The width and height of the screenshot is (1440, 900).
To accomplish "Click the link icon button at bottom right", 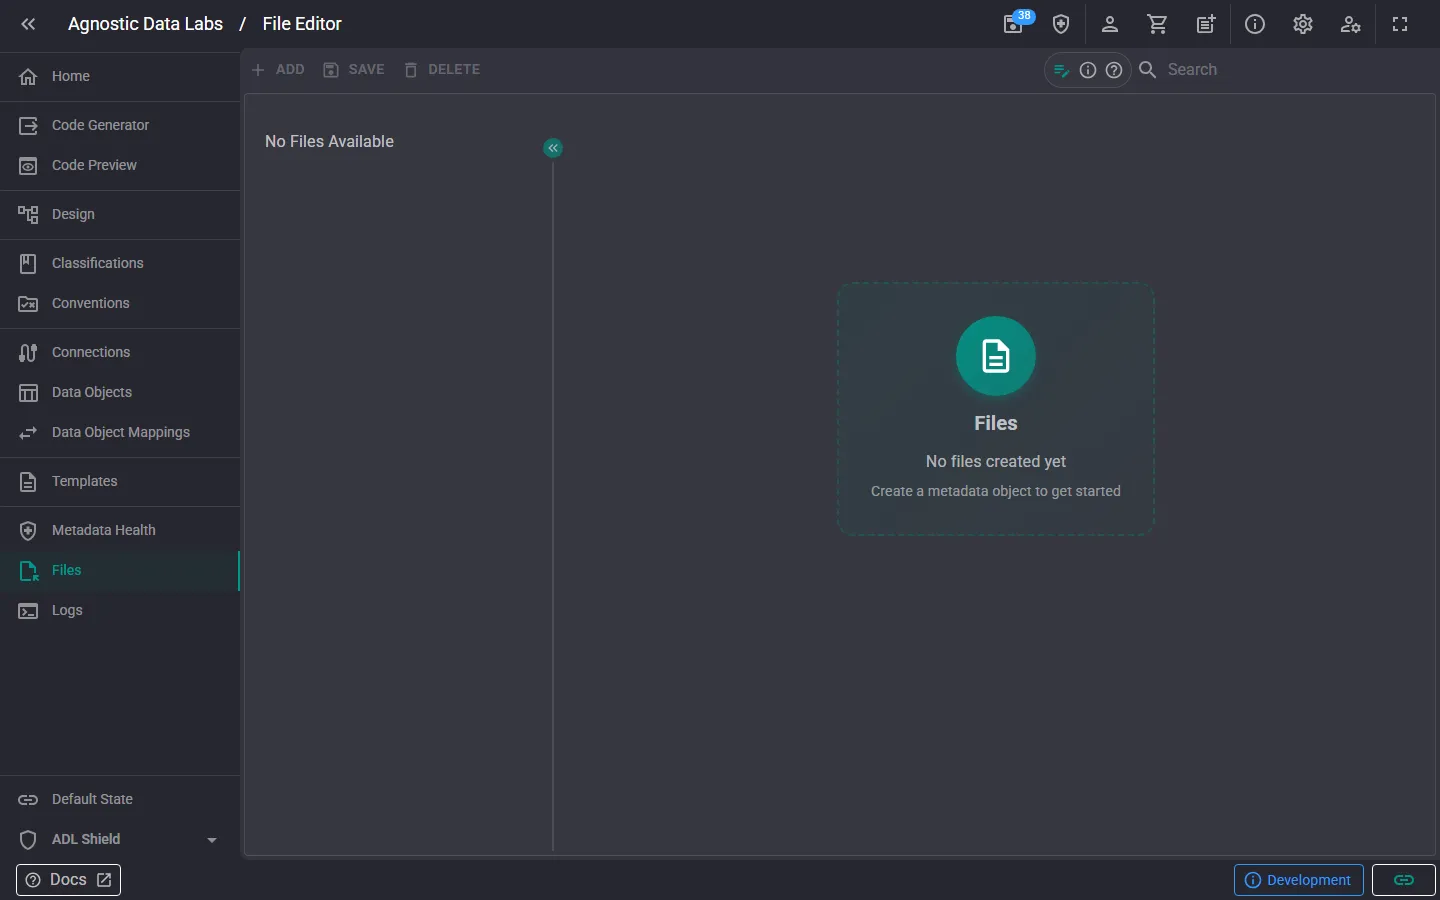I will 1404,880.
